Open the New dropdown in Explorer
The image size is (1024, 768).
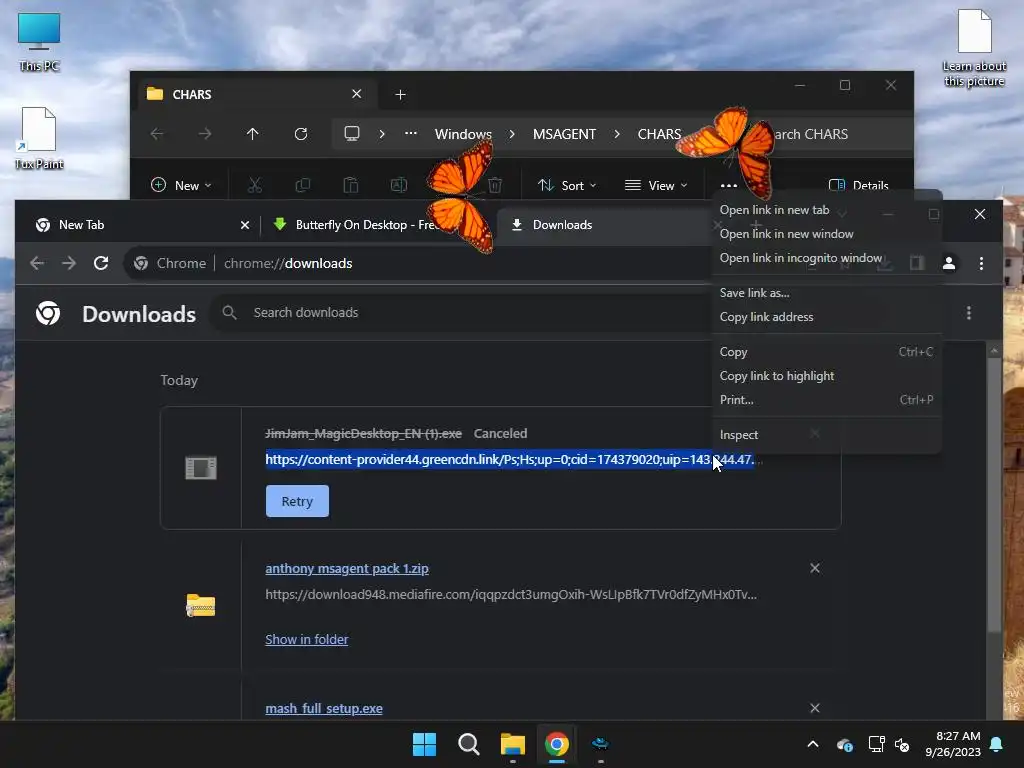pos(182,185)
